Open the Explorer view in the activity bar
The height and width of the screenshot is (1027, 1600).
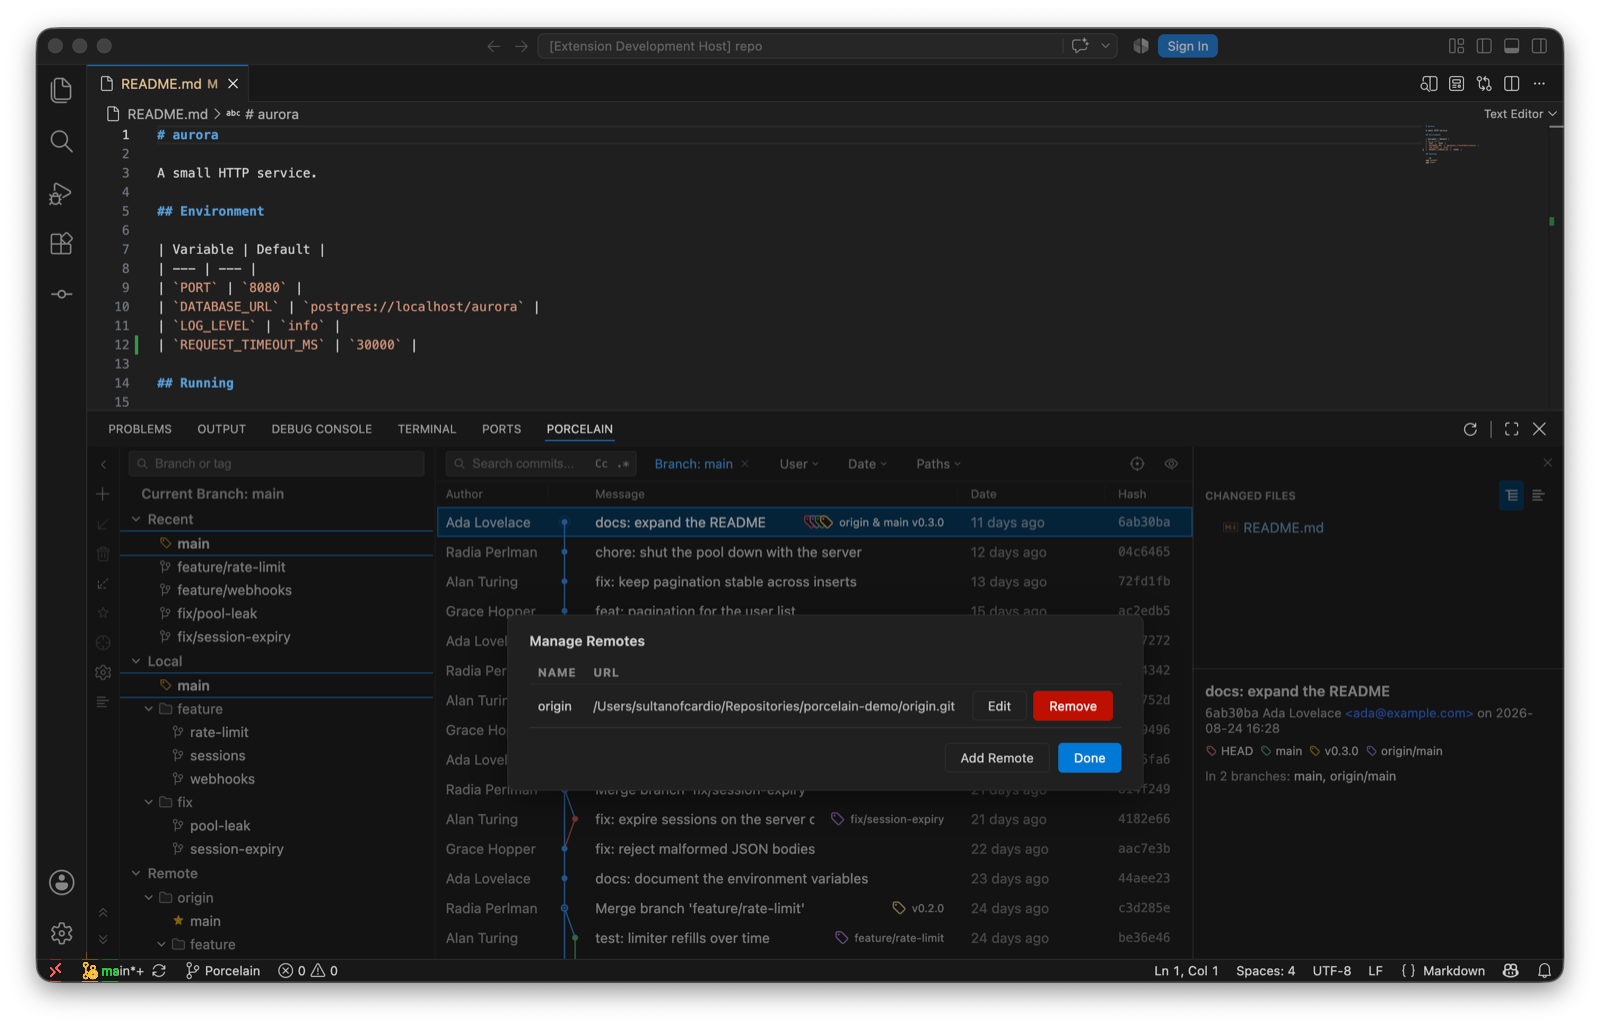pos(61,90)
